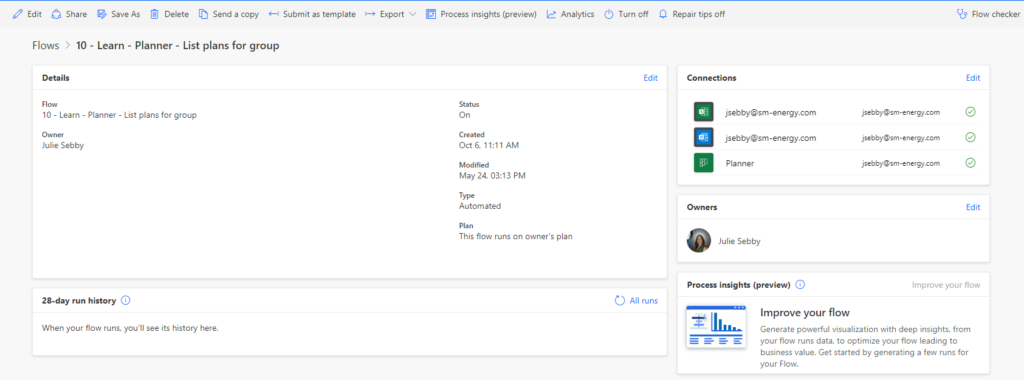
Task: Click Edit link in Details panel
Action: [x=650, y=78]
